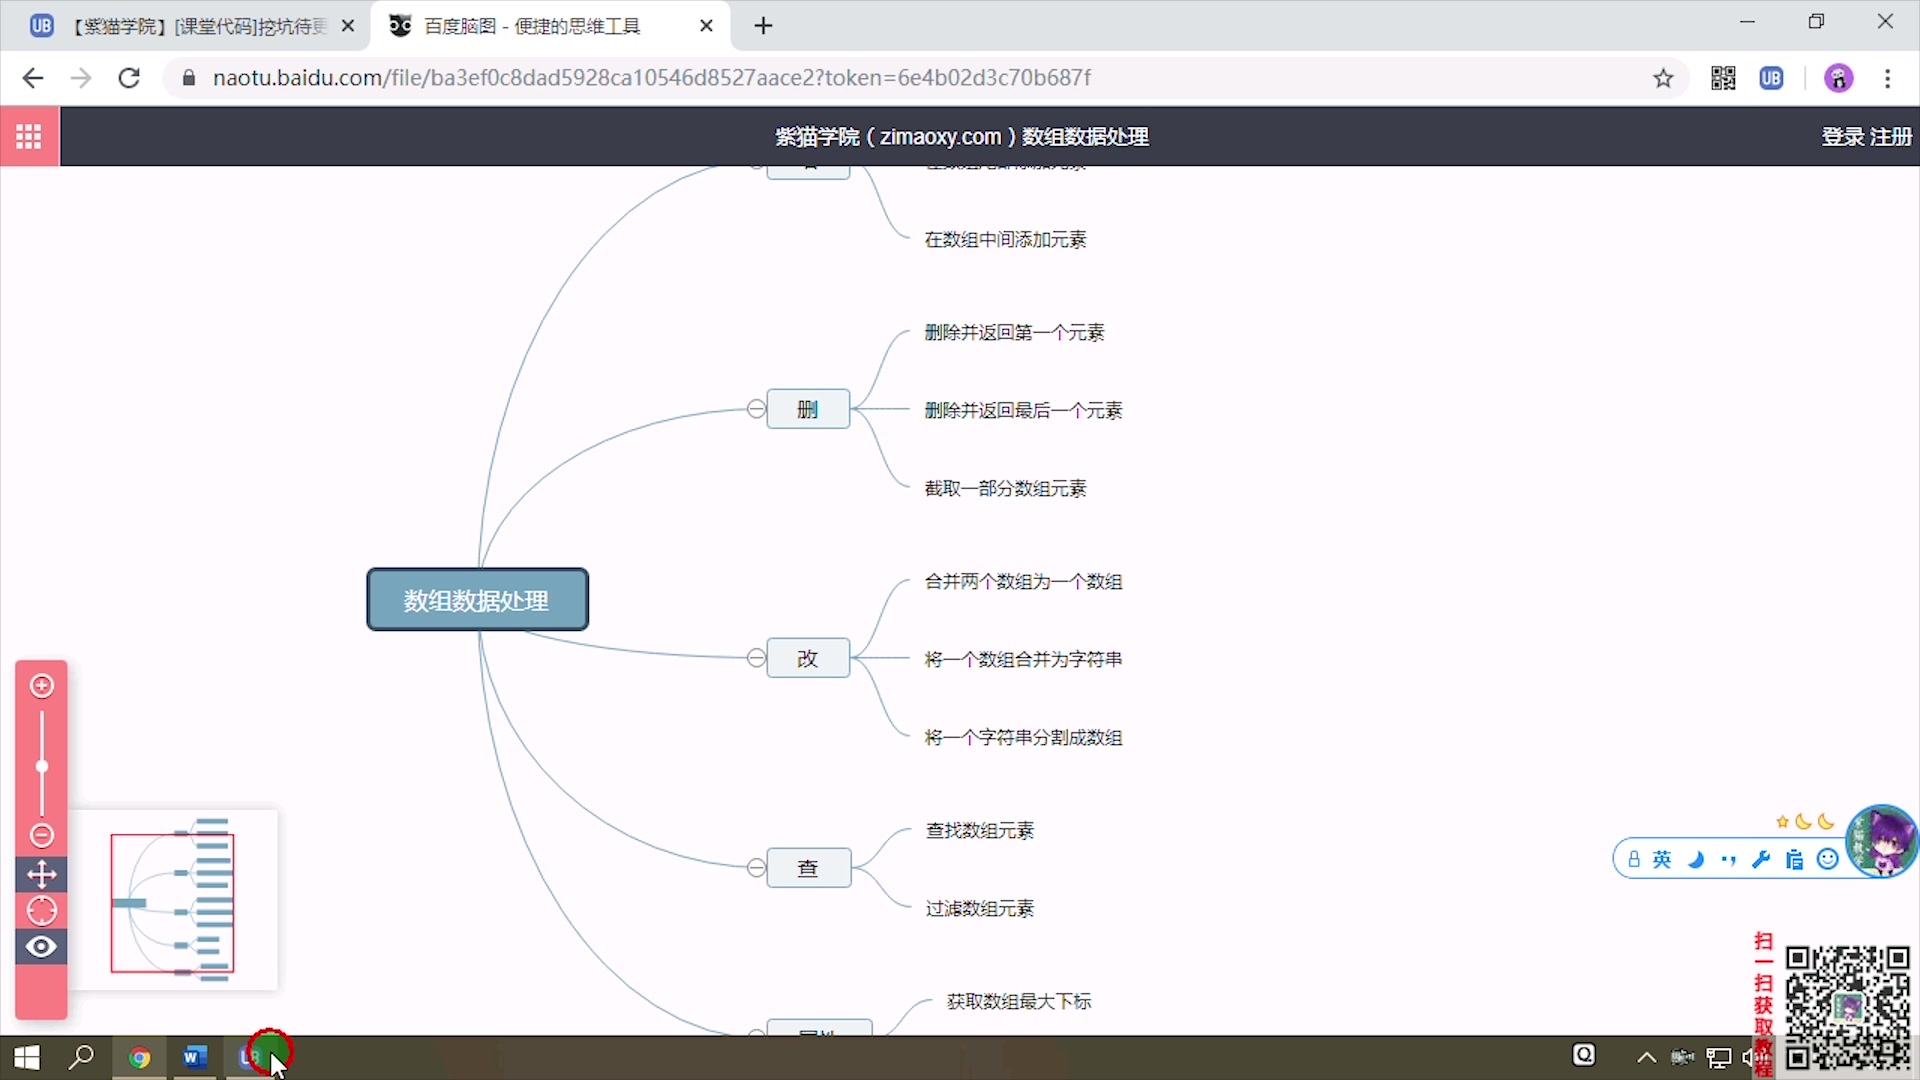Click the 注册 register link
Image resolution: width=1920 pixels, height=1080 pixels.
(1891, 137)
